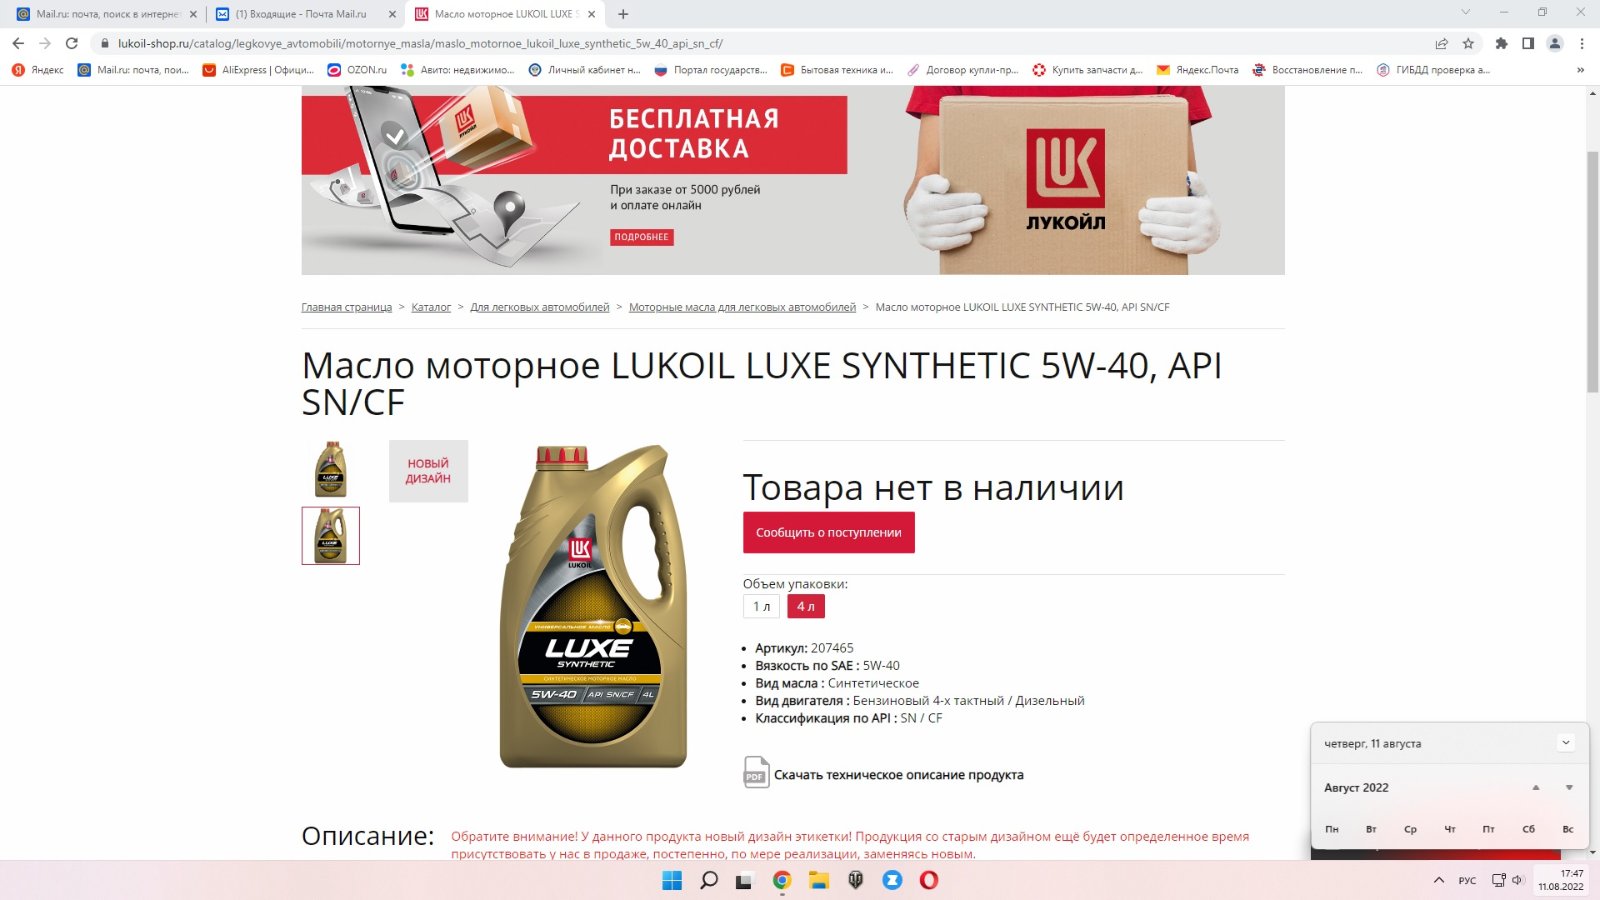Viewport: 1600px width, 900px height.
Task: Open the Opera browser taskbar icon
Action: tap(929, 880)
